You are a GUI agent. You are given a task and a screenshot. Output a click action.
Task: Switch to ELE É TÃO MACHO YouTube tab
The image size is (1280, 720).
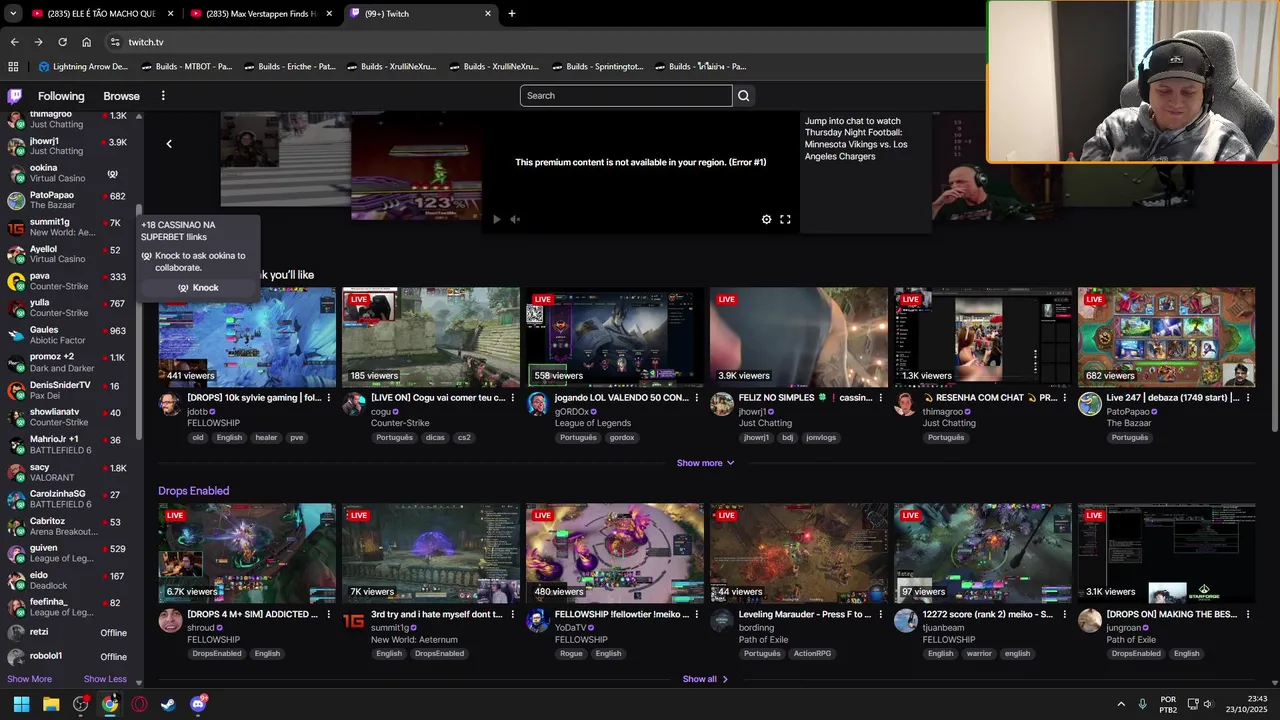tap(102, 14)
